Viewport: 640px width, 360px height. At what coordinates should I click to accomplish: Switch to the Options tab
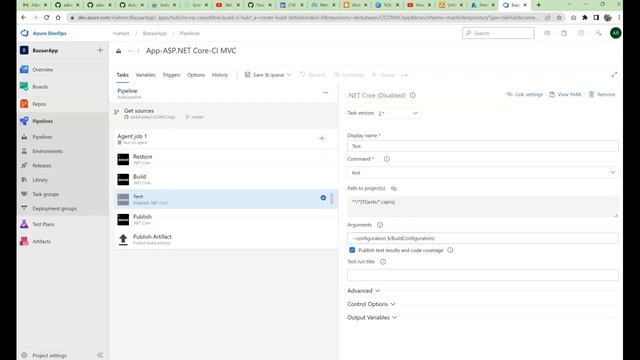tap(196, 75)
